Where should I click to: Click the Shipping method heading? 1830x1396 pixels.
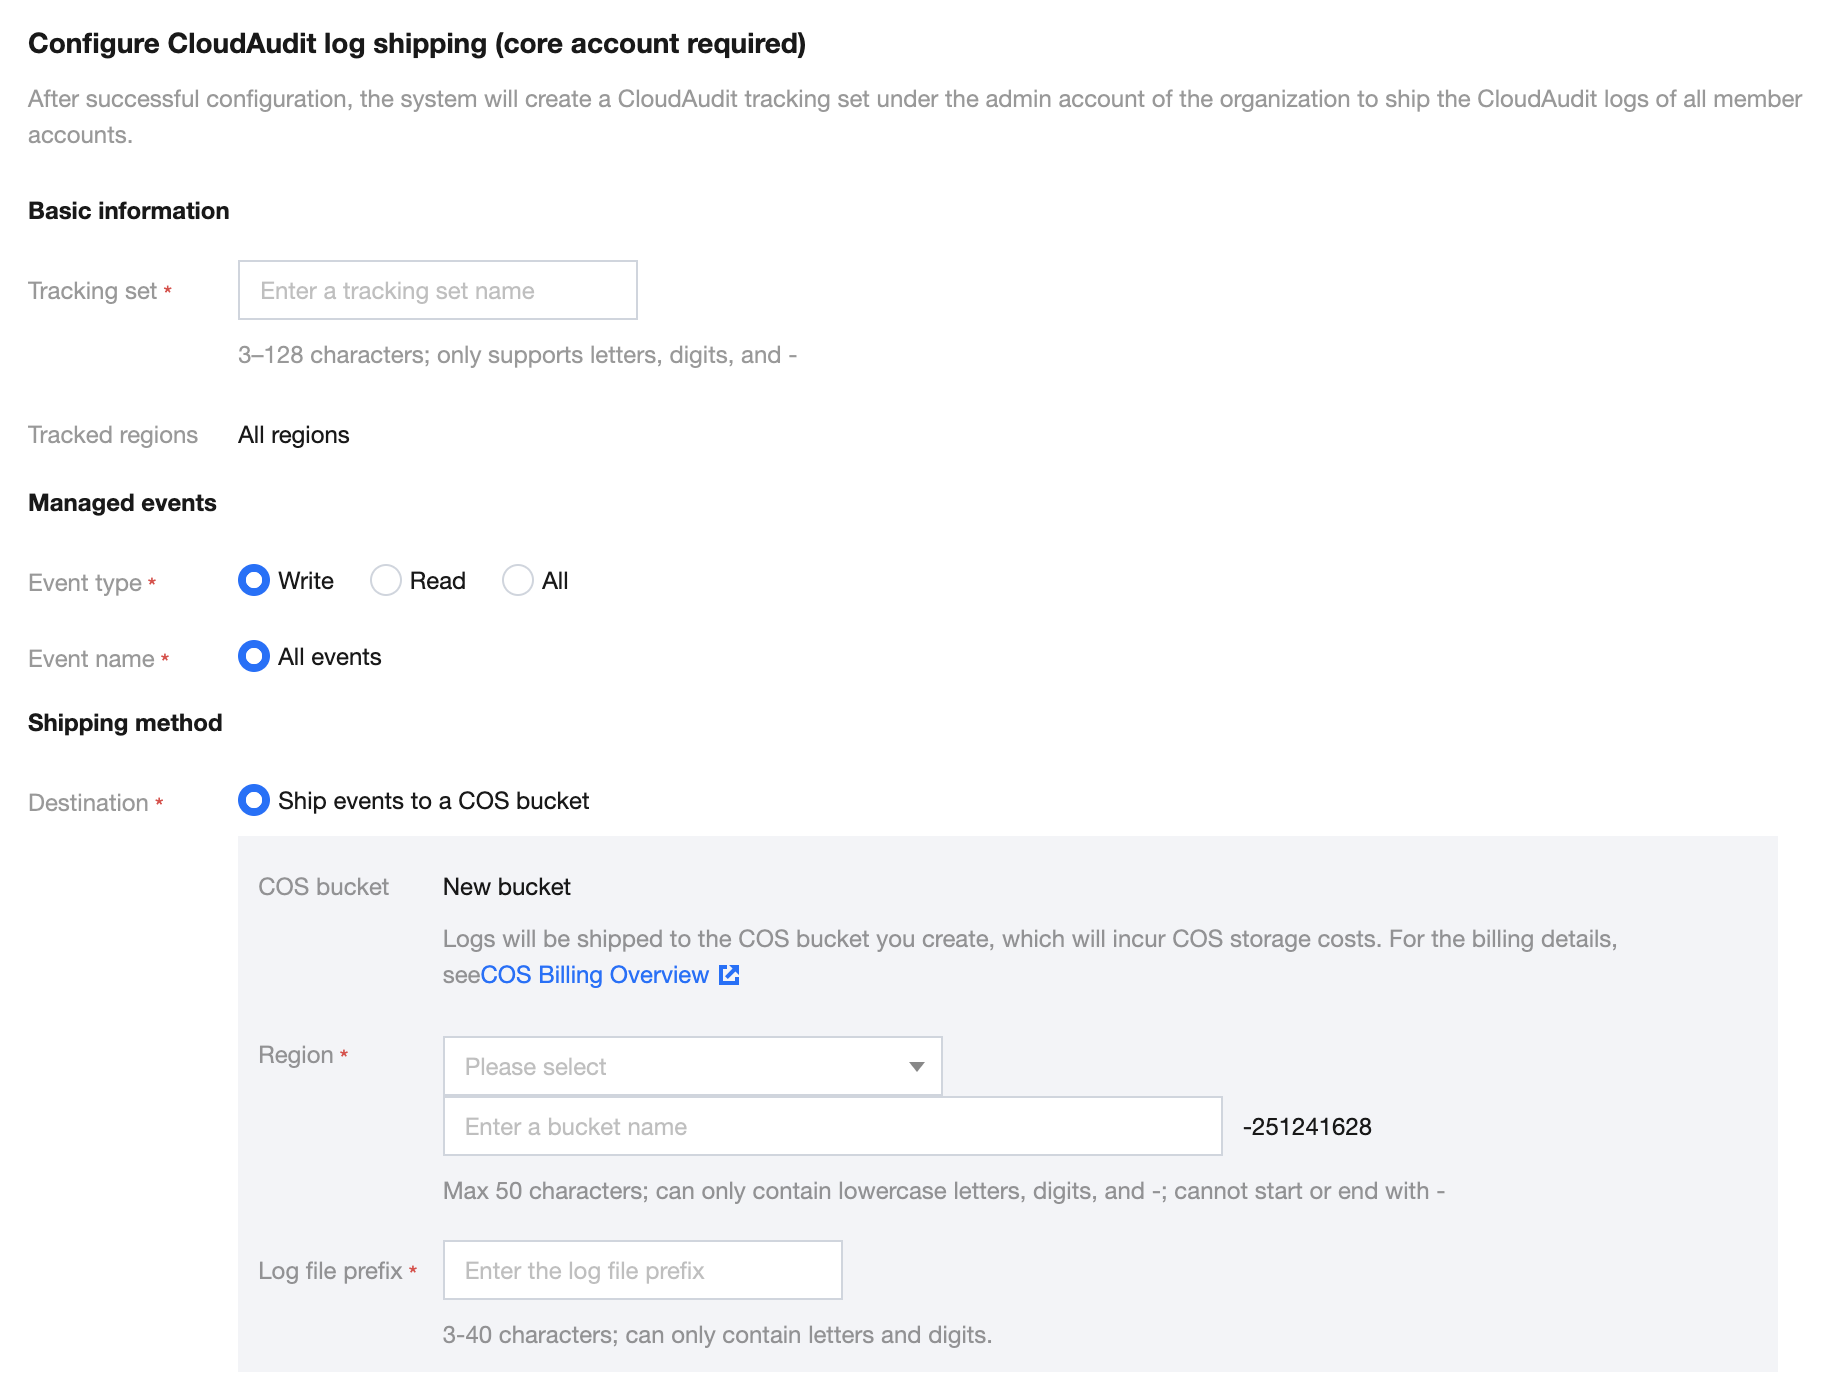[125, 723]
